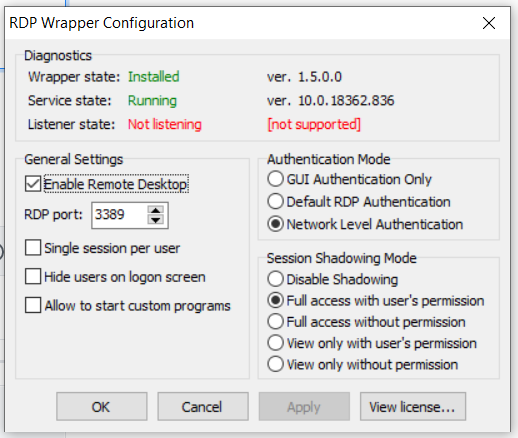Confirm settings with OK button
The image size is (518, 438).
(102, 406)
